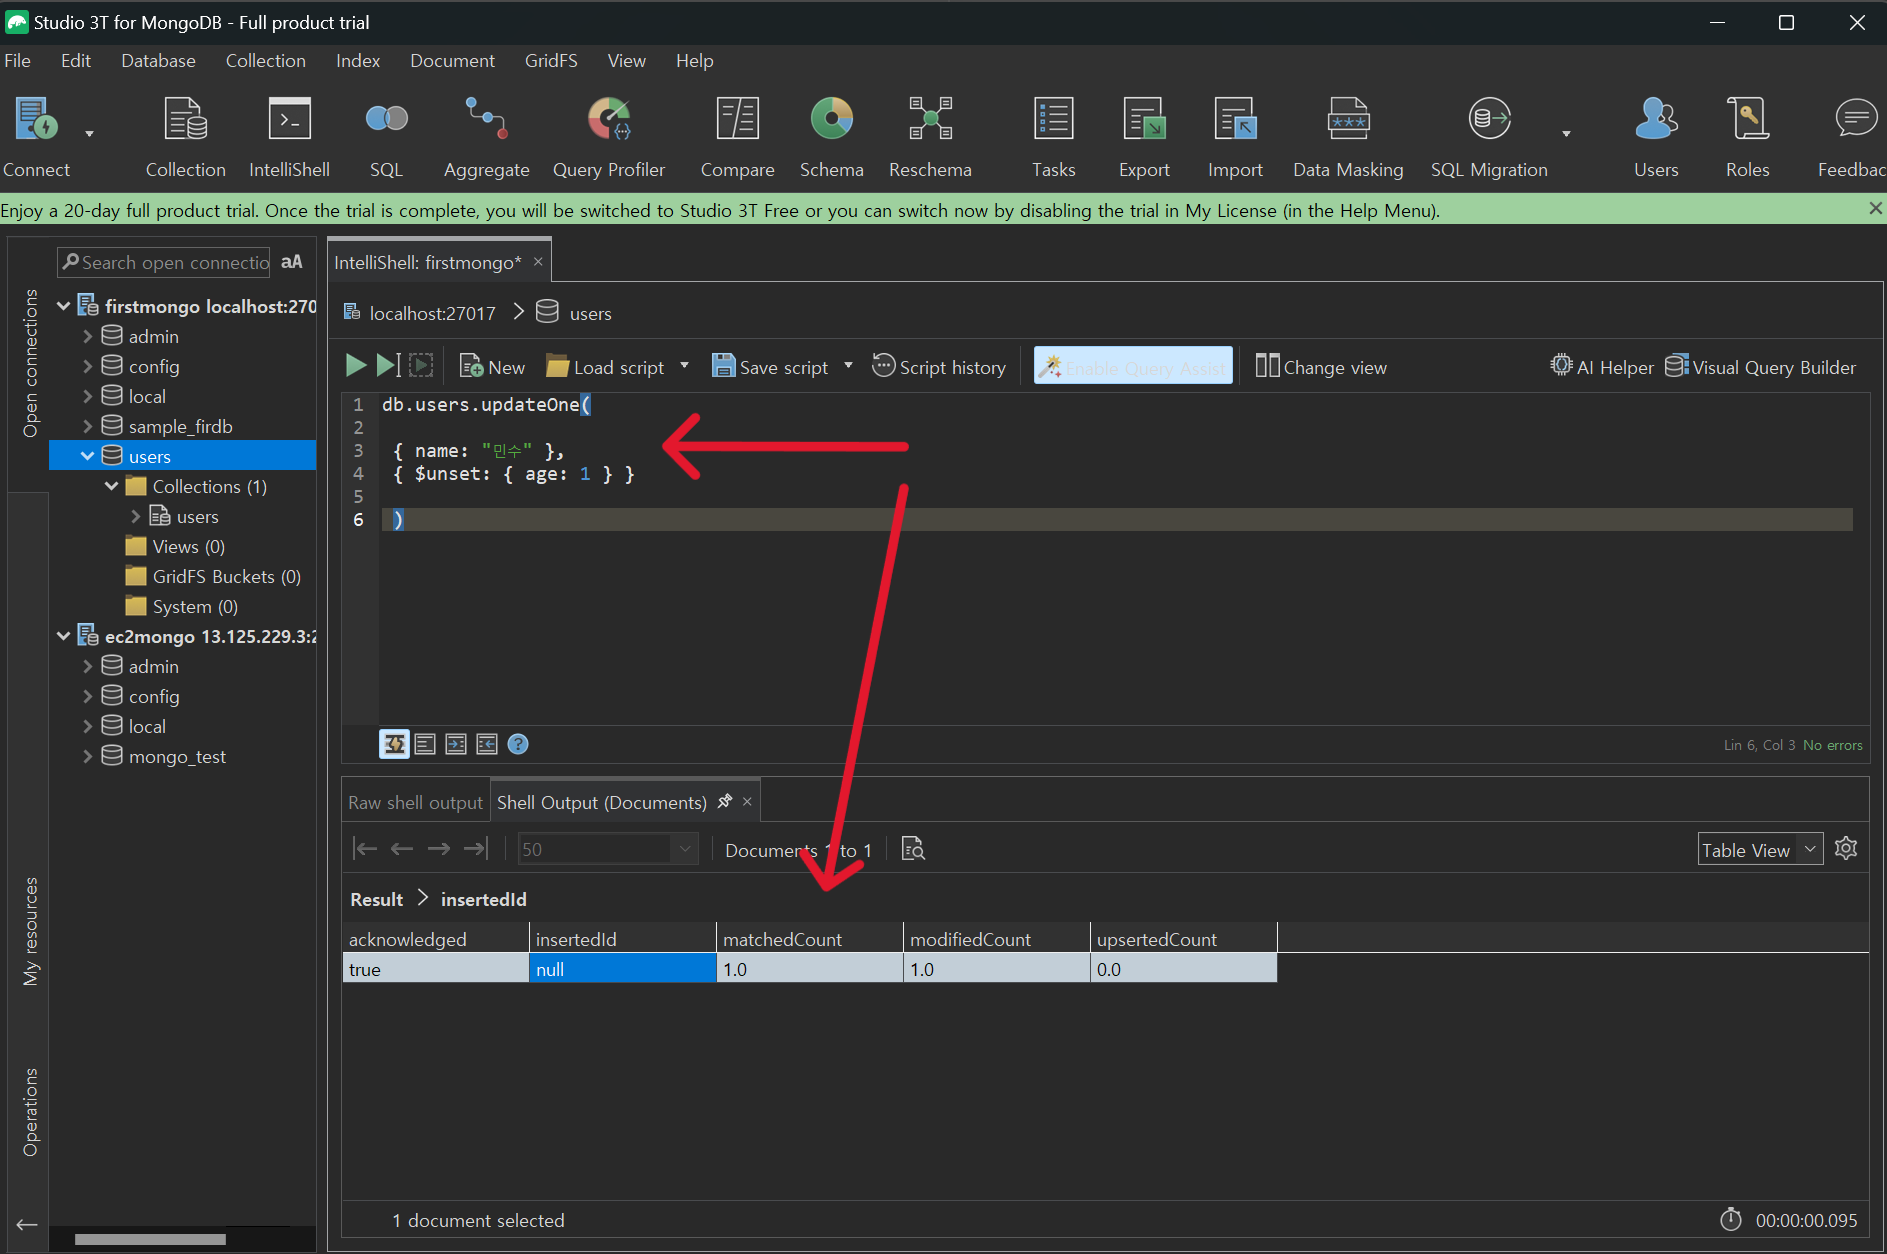Open results view settings gear
This screenshot has width=1887, height=1254.
coord(1846,849)
